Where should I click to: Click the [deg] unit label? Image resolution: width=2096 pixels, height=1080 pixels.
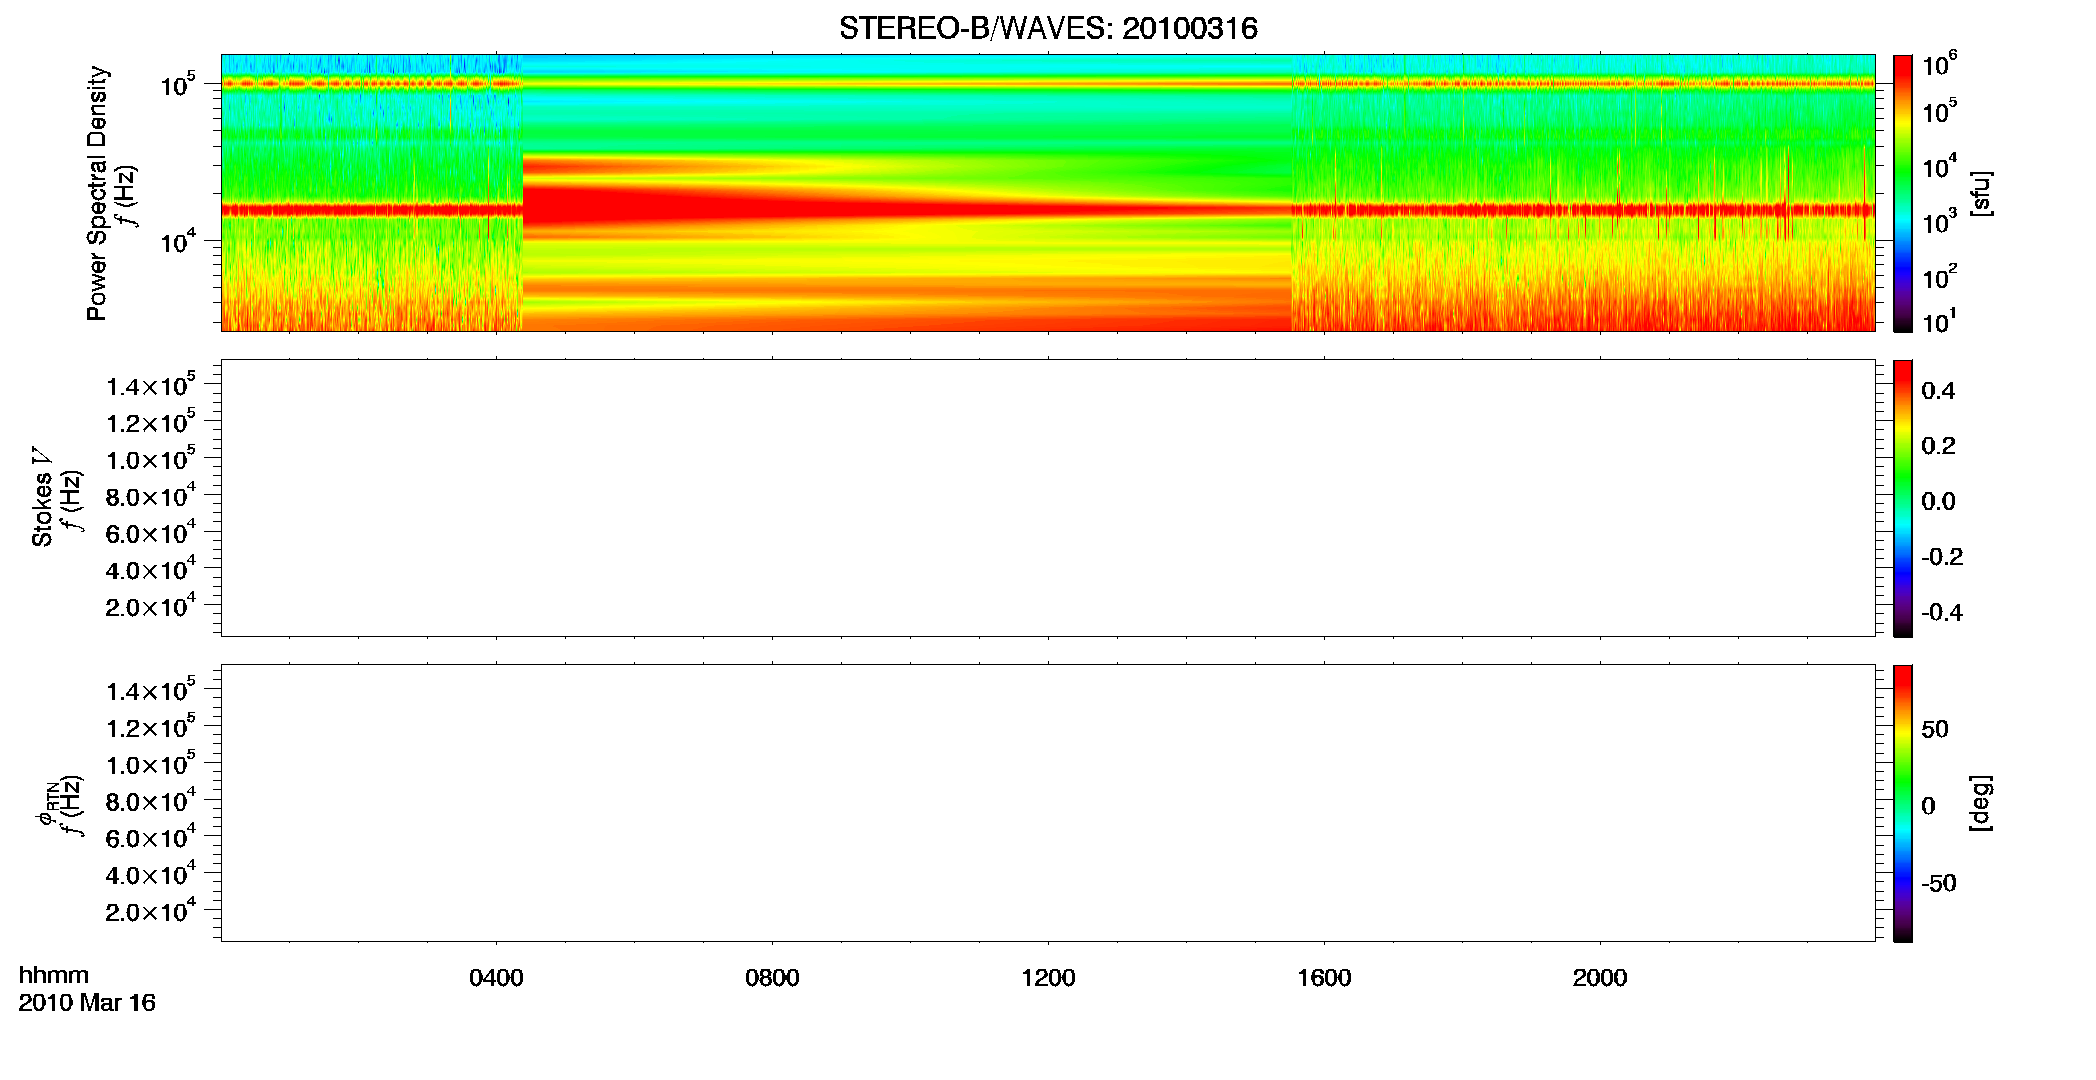(1981, 803)
